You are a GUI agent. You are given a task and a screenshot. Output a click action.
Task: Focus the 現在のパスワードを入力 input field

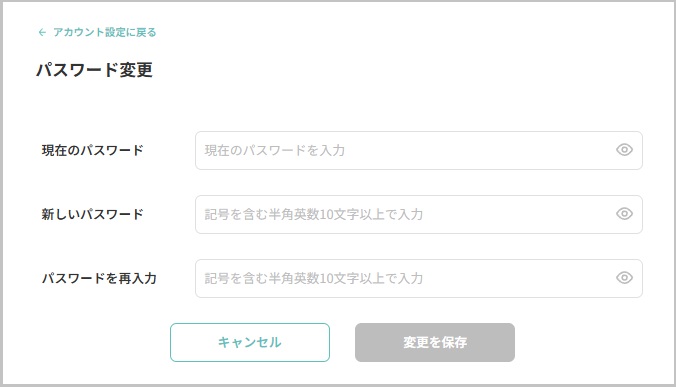click(x=419, y=150)
